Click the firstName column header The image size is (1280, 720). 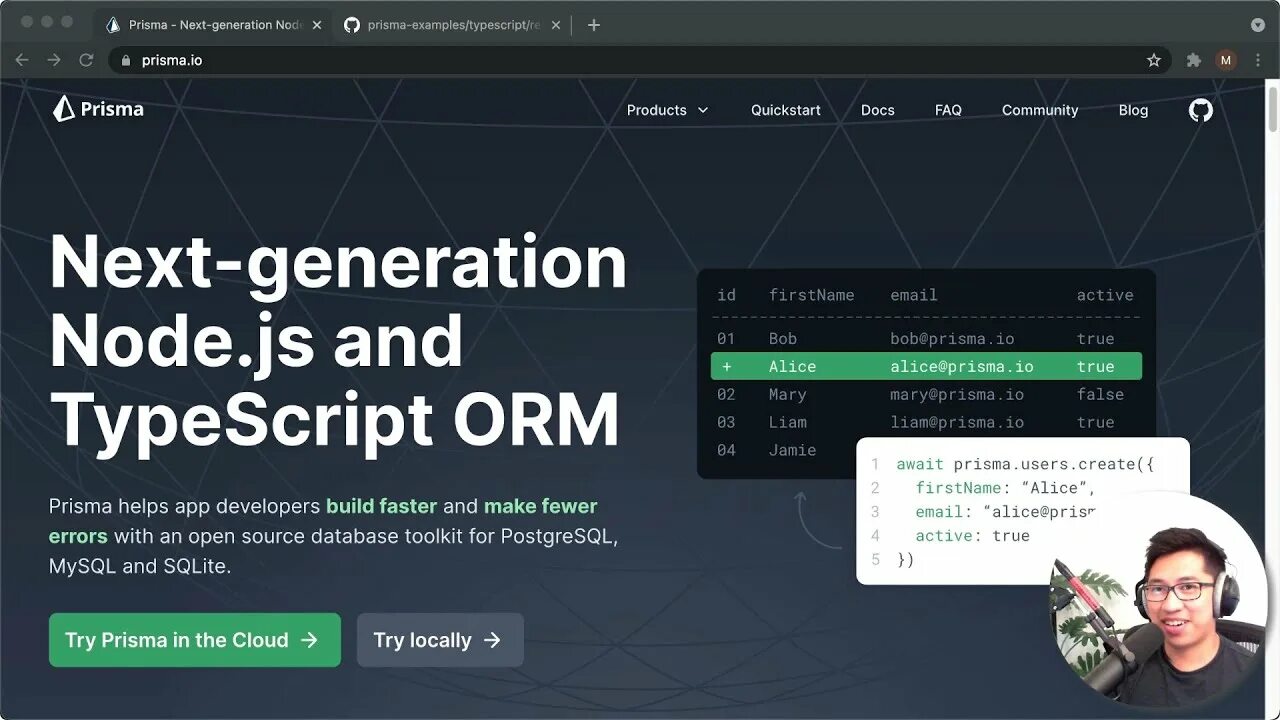[x=811, y=295]
